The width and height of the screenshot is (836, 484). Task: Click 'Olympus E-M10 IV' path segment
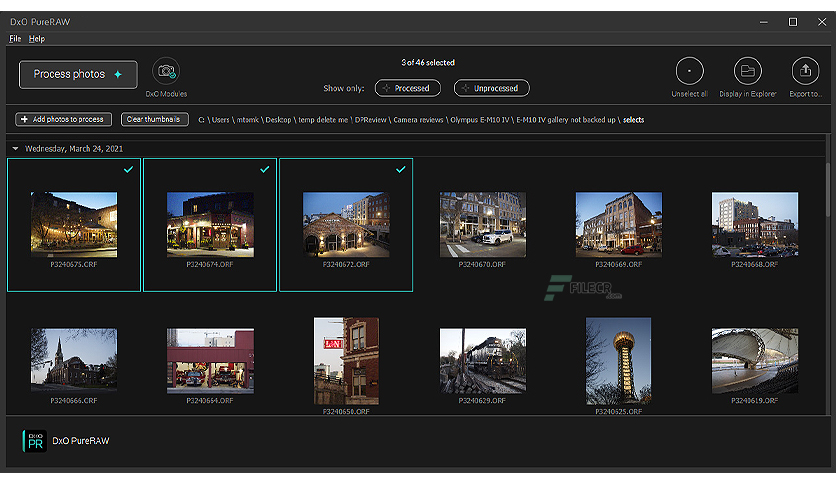(x=480, y=120)
